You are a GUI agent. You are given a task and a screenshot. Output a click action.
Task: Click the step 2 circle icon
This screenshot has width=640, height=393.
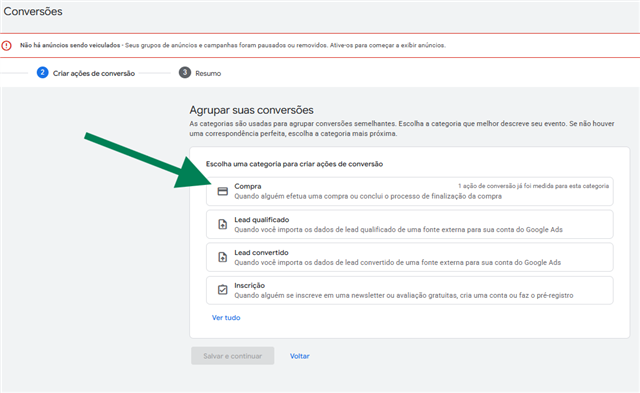coord(42,73)
